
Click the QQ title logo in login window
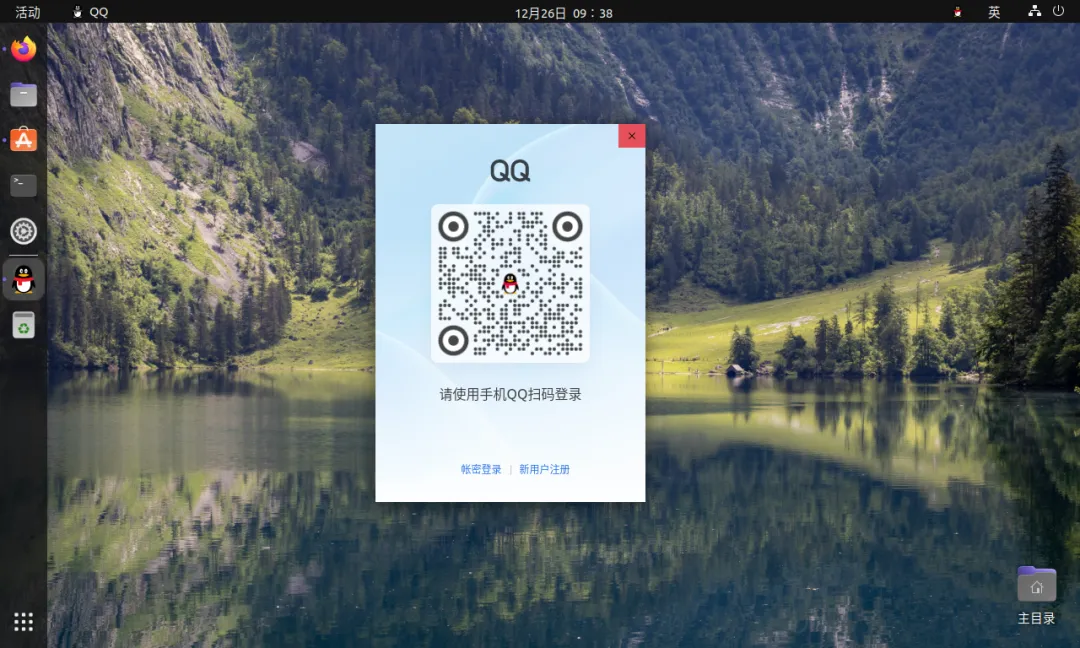(x=510, y=170)
